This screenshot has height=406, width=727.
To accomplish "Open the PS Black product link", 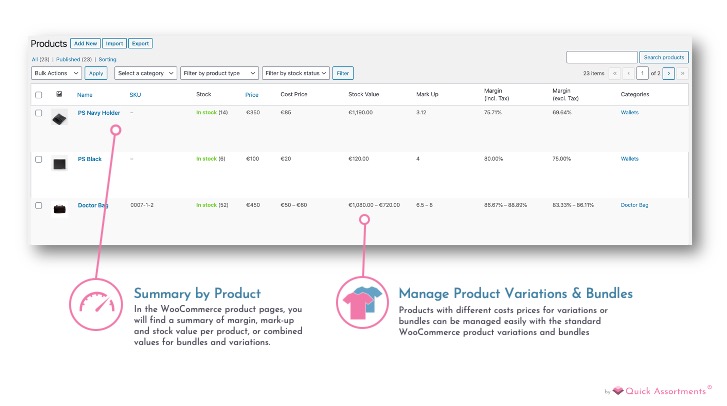I will point(89,159).
